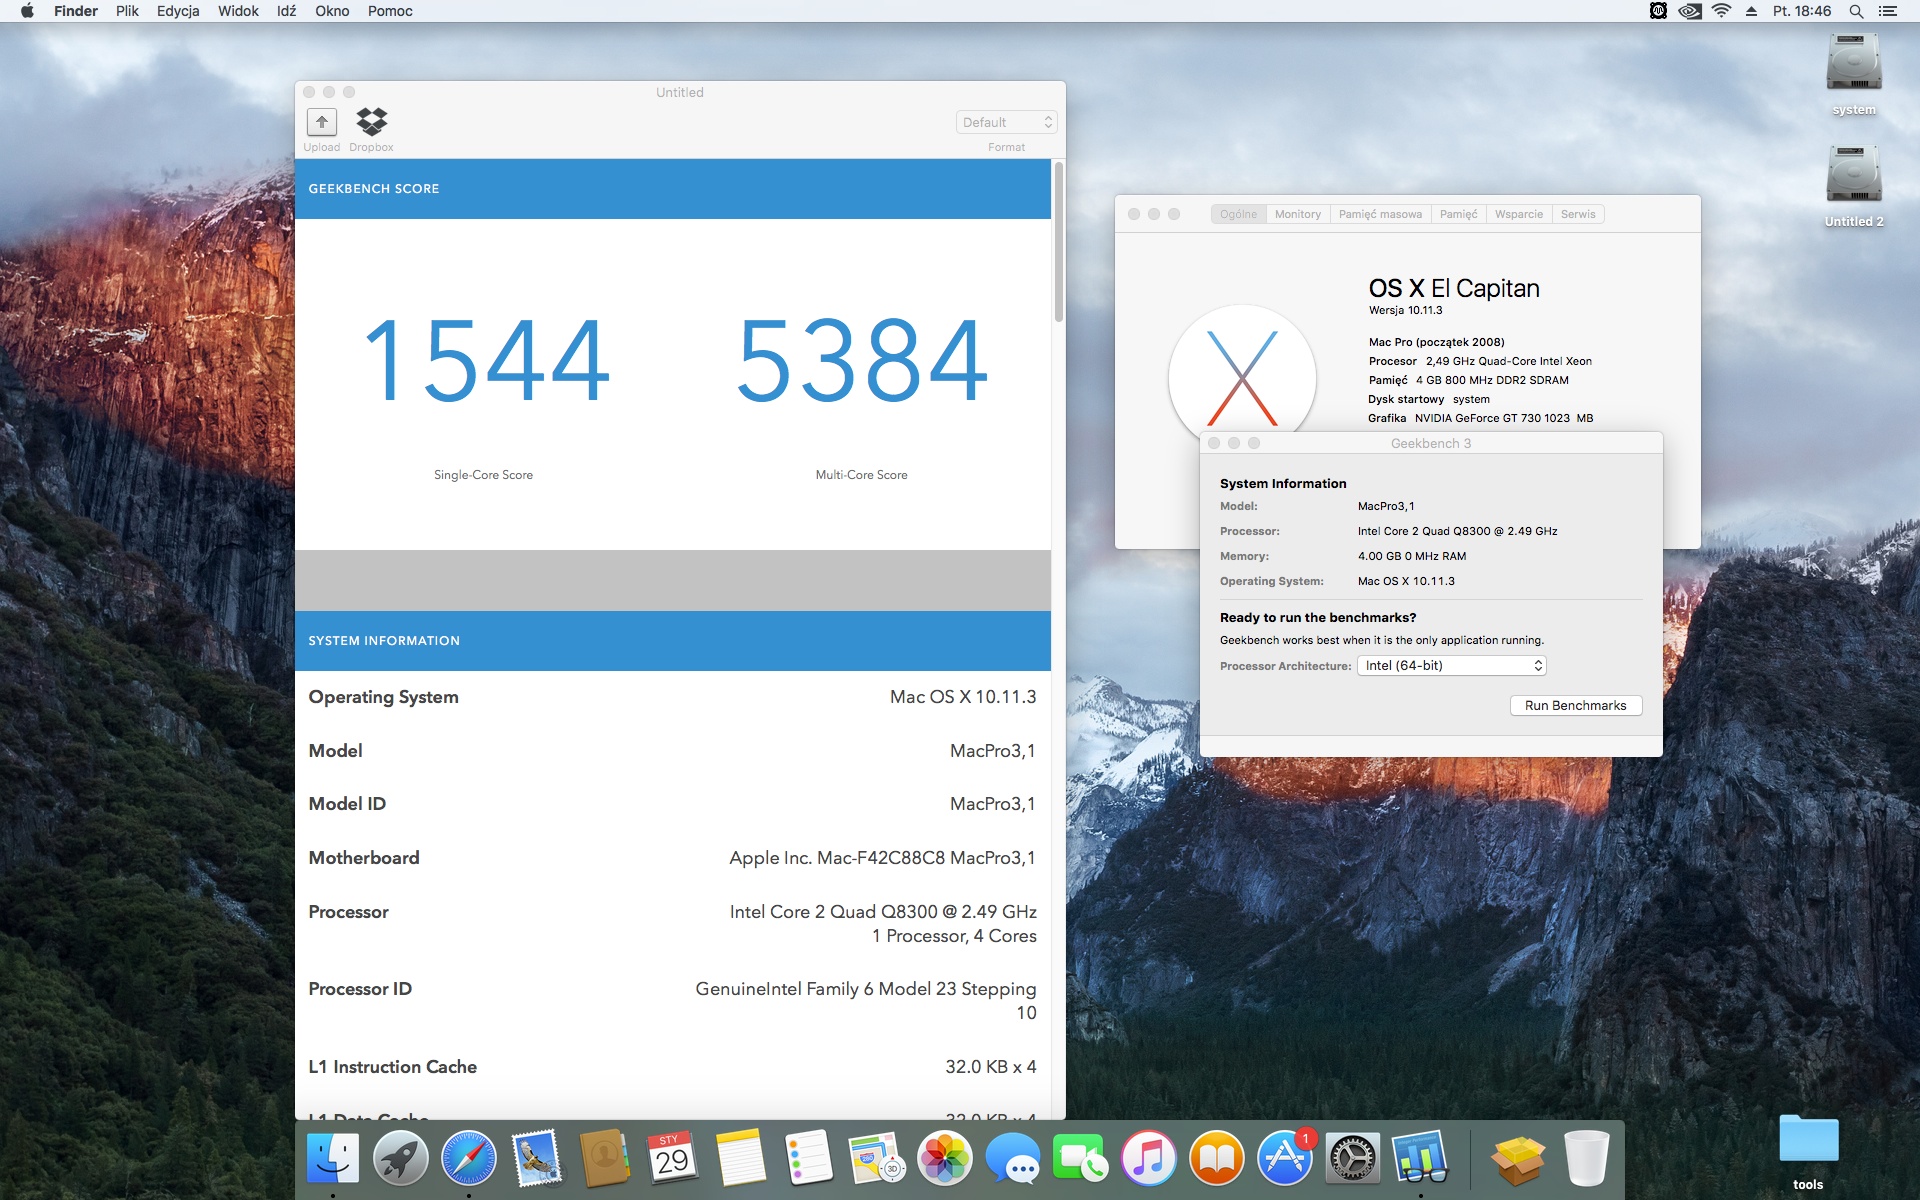Switch to the Pamięć masowa tab

(1380, 214)
